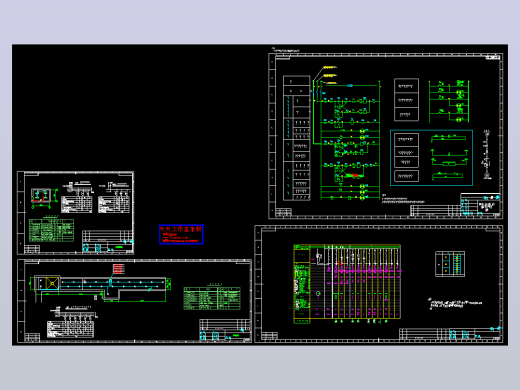Select the long corridor floor plan sheet

[x=134, y=301]
